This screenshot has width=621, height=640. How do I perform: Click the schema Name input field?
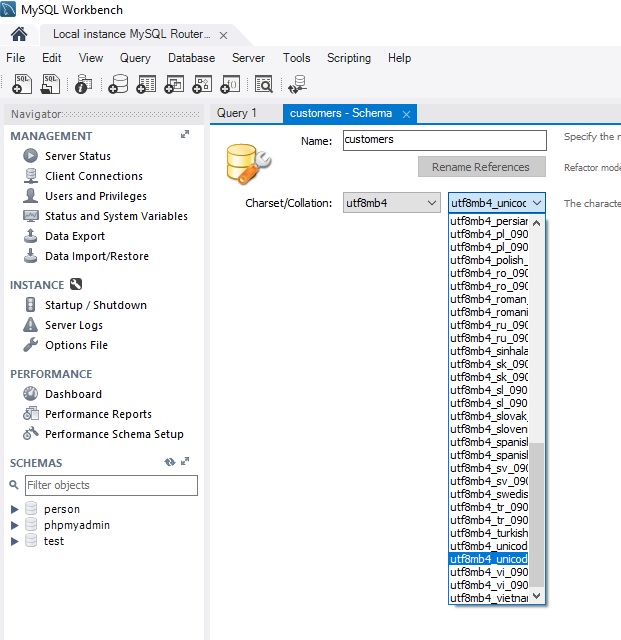click(445, 140)
